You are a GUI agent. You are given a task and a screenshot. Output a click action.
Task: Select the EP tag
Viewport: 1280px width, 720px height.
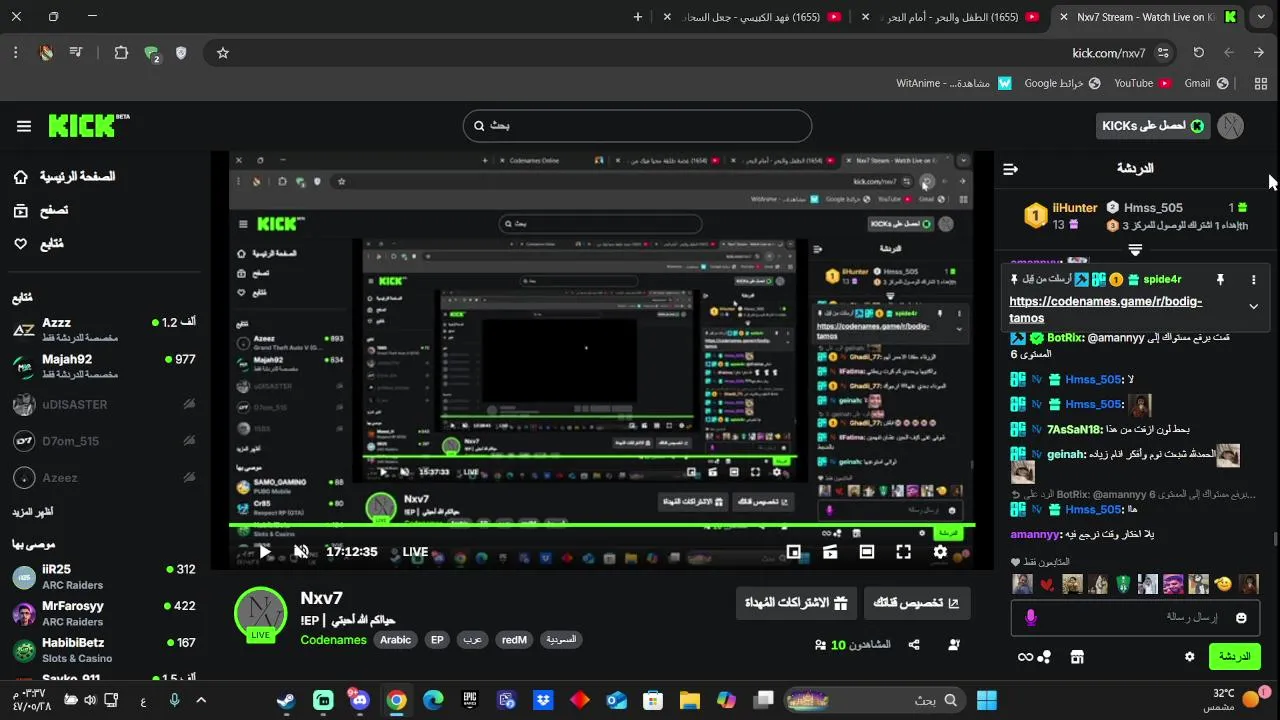click(x=437, y=640)
